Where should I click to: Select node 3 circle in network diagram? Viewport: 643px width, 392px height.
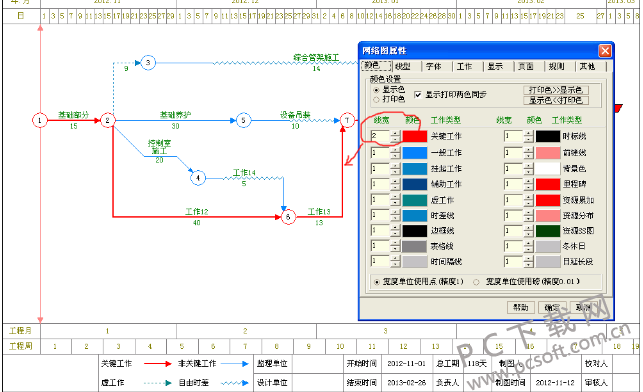pyautogui.click(x=148, y=63)
